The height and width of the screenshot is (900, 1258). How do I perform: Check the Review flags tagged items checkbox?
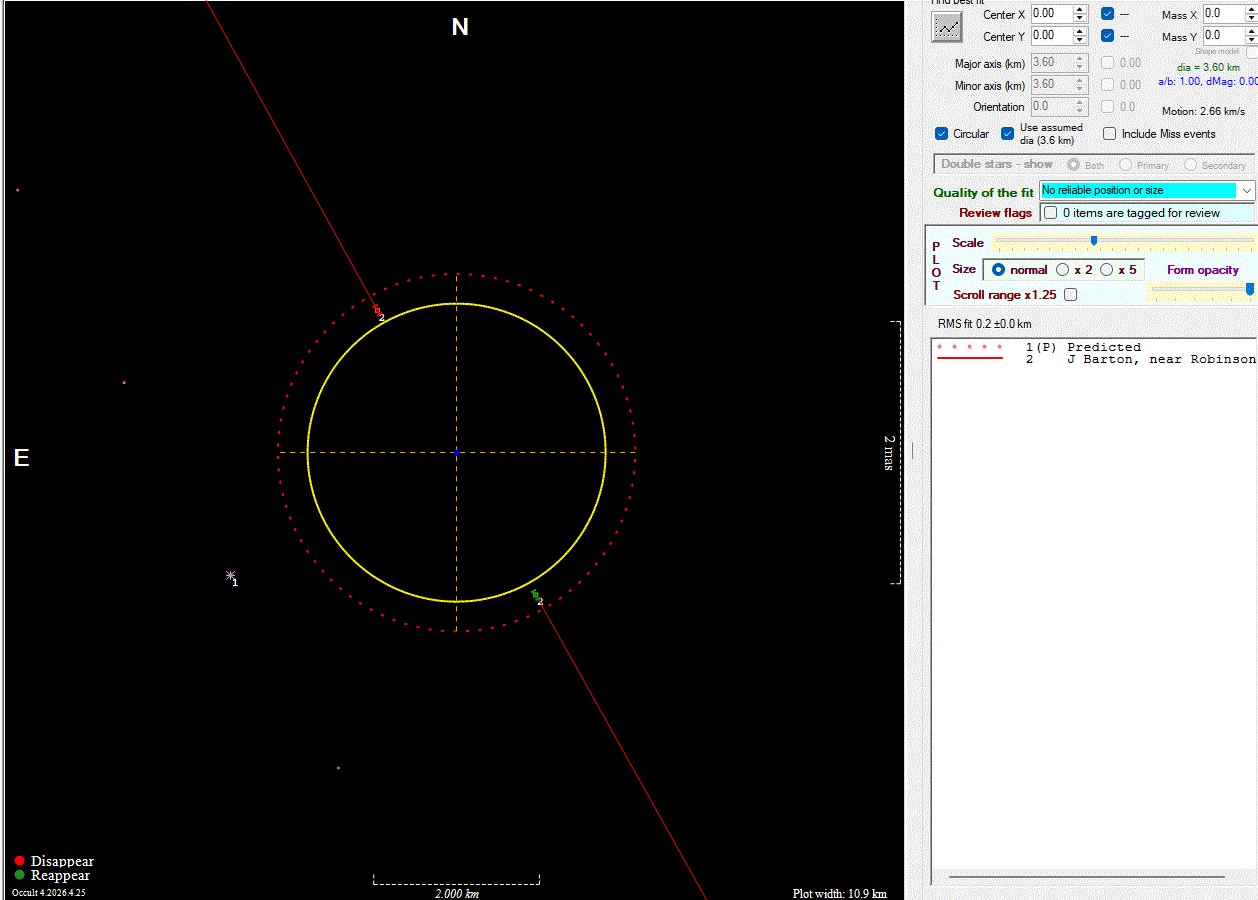(1050, 213)
